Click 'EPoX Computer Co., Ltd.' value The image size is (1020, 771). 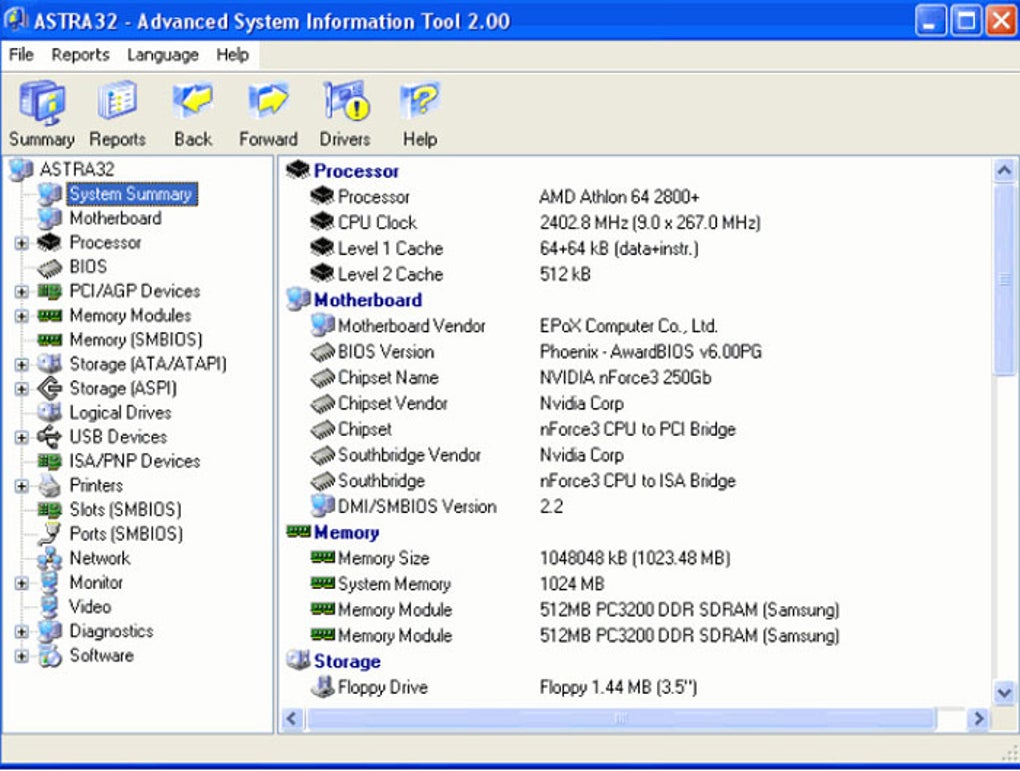tap(628, 326)
